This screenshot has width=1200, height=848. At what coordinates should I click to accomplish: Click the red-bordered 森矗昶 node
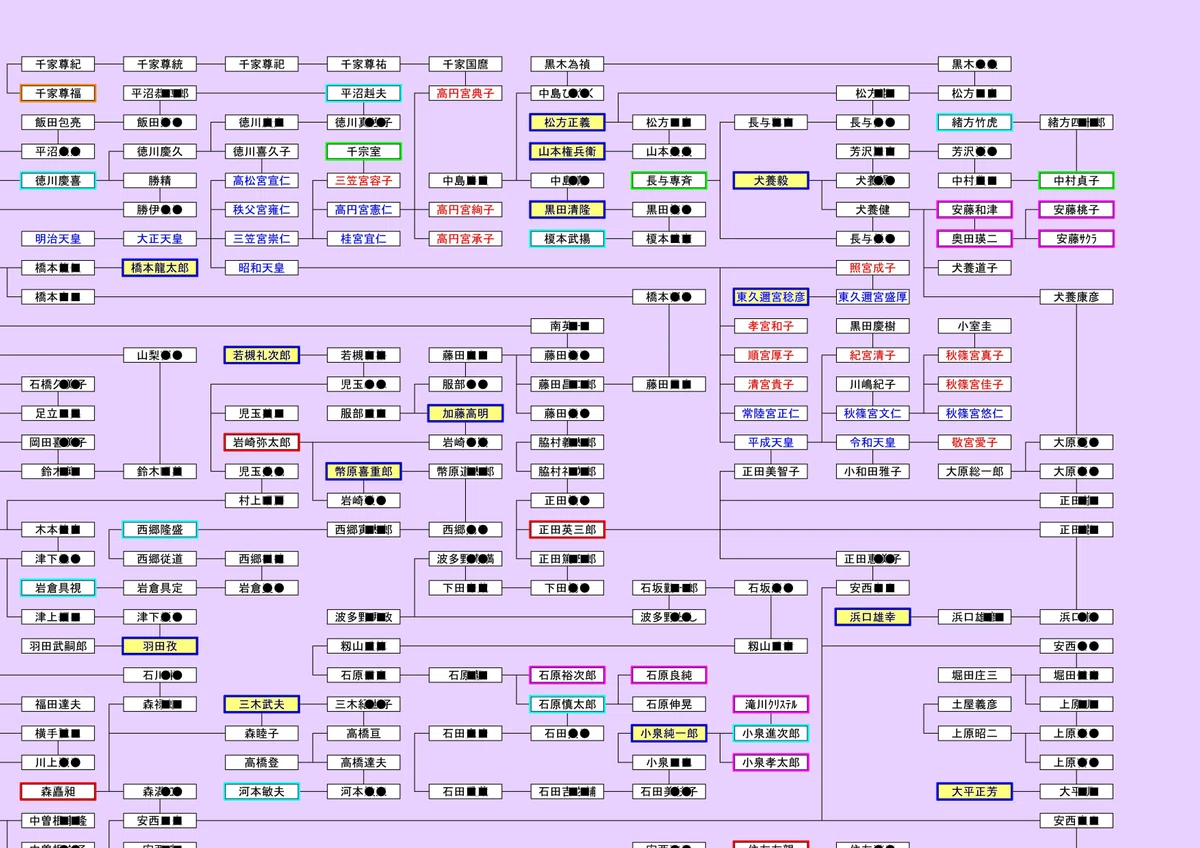[x=58, y=791]
